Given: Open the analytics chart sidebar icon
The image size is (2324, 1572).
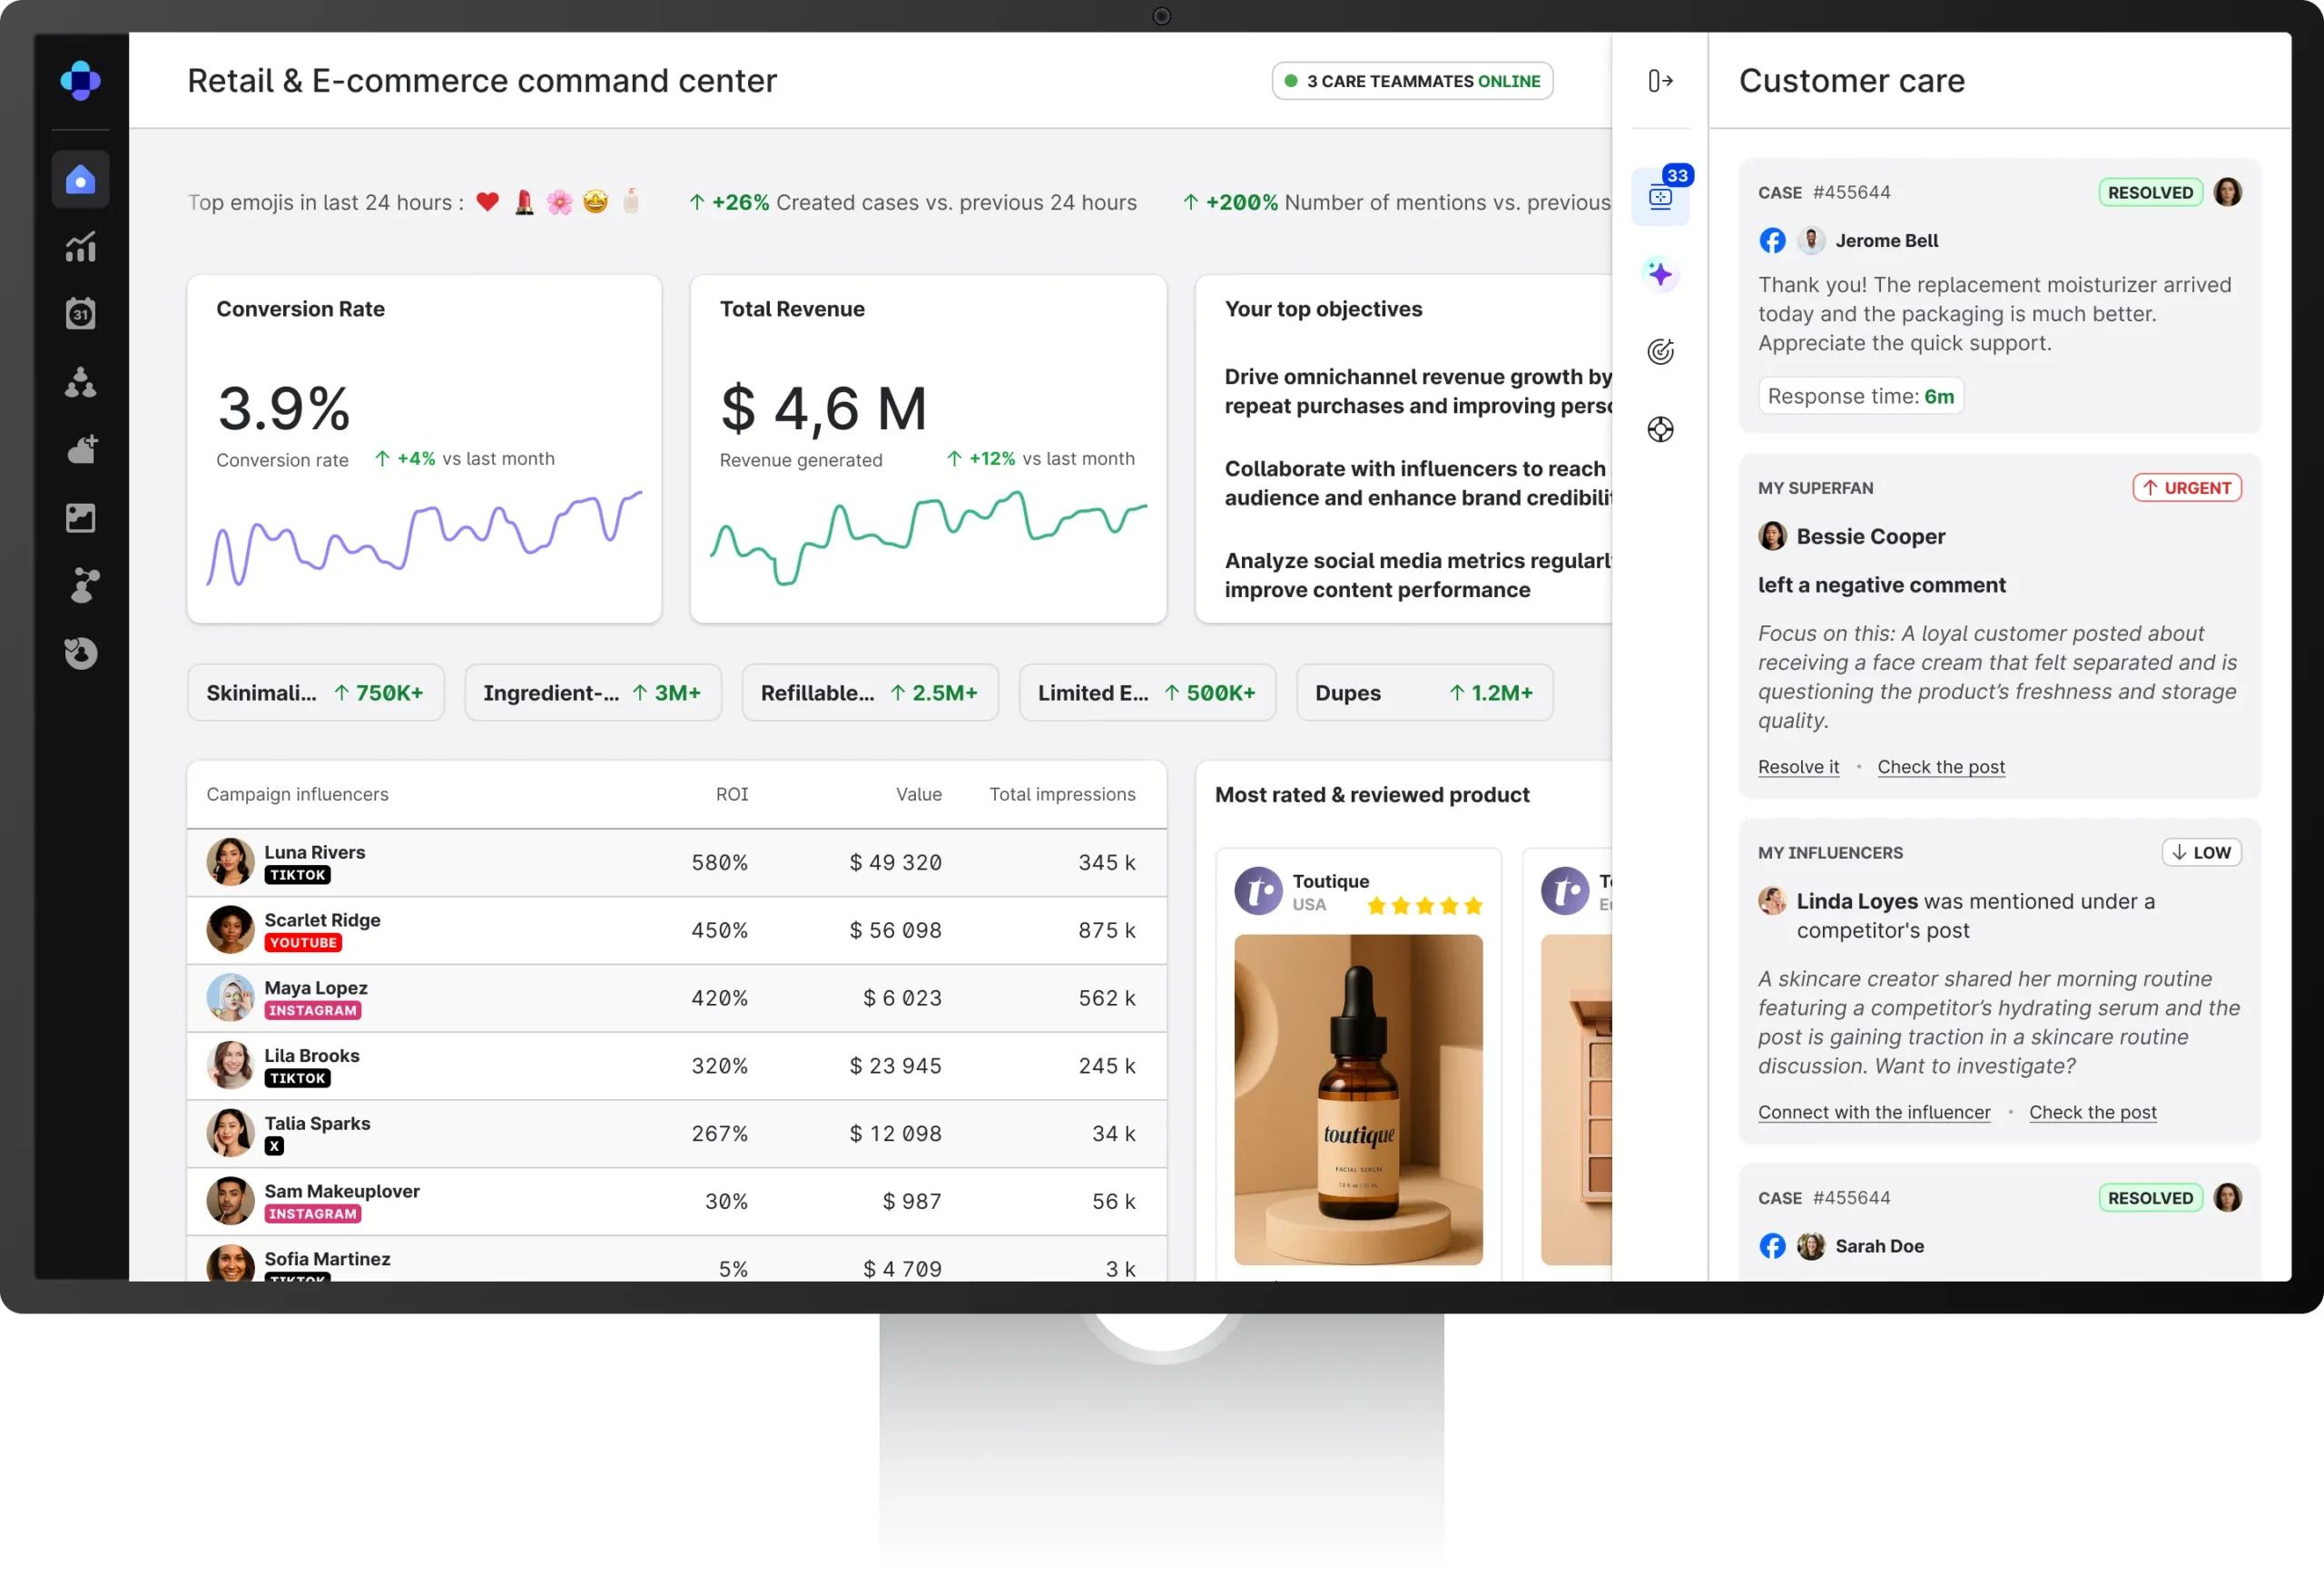Looking at the screenshot, I should [80, 246].
